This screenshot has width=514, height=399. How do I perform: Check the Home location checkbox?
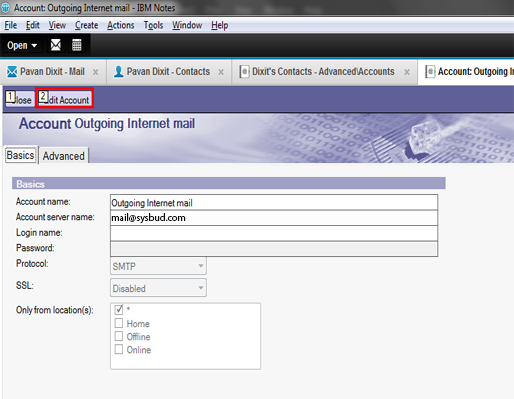[119, 323]
